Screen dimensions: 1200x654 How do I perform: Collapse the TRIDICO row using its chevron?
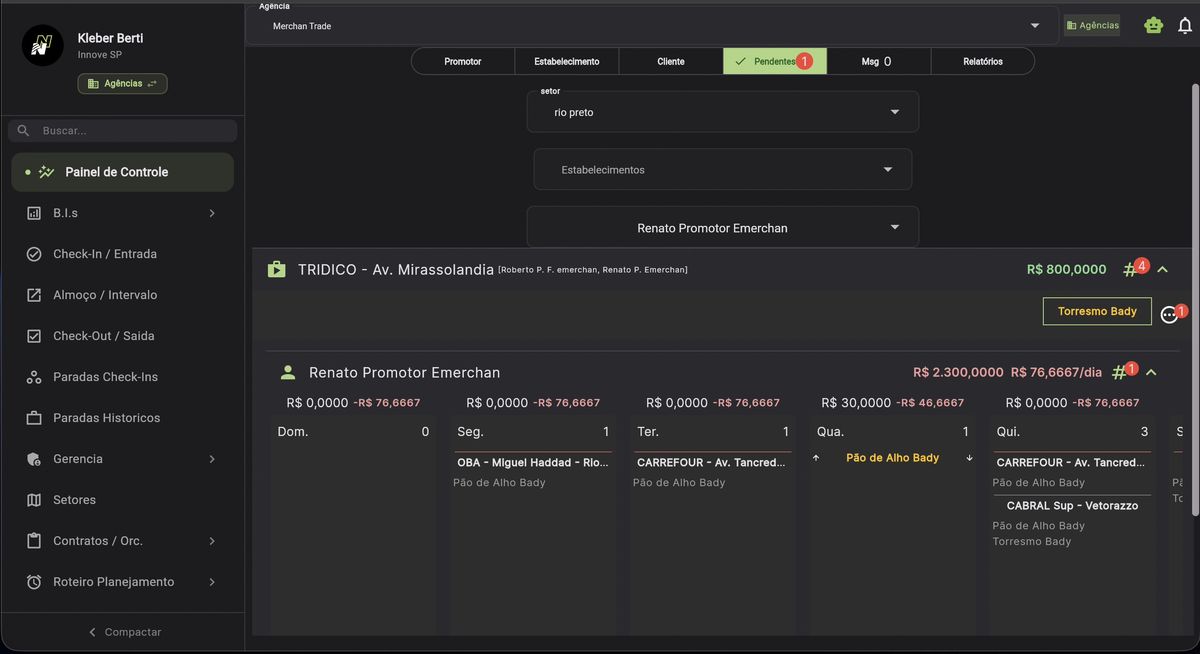coord(1162,268)
